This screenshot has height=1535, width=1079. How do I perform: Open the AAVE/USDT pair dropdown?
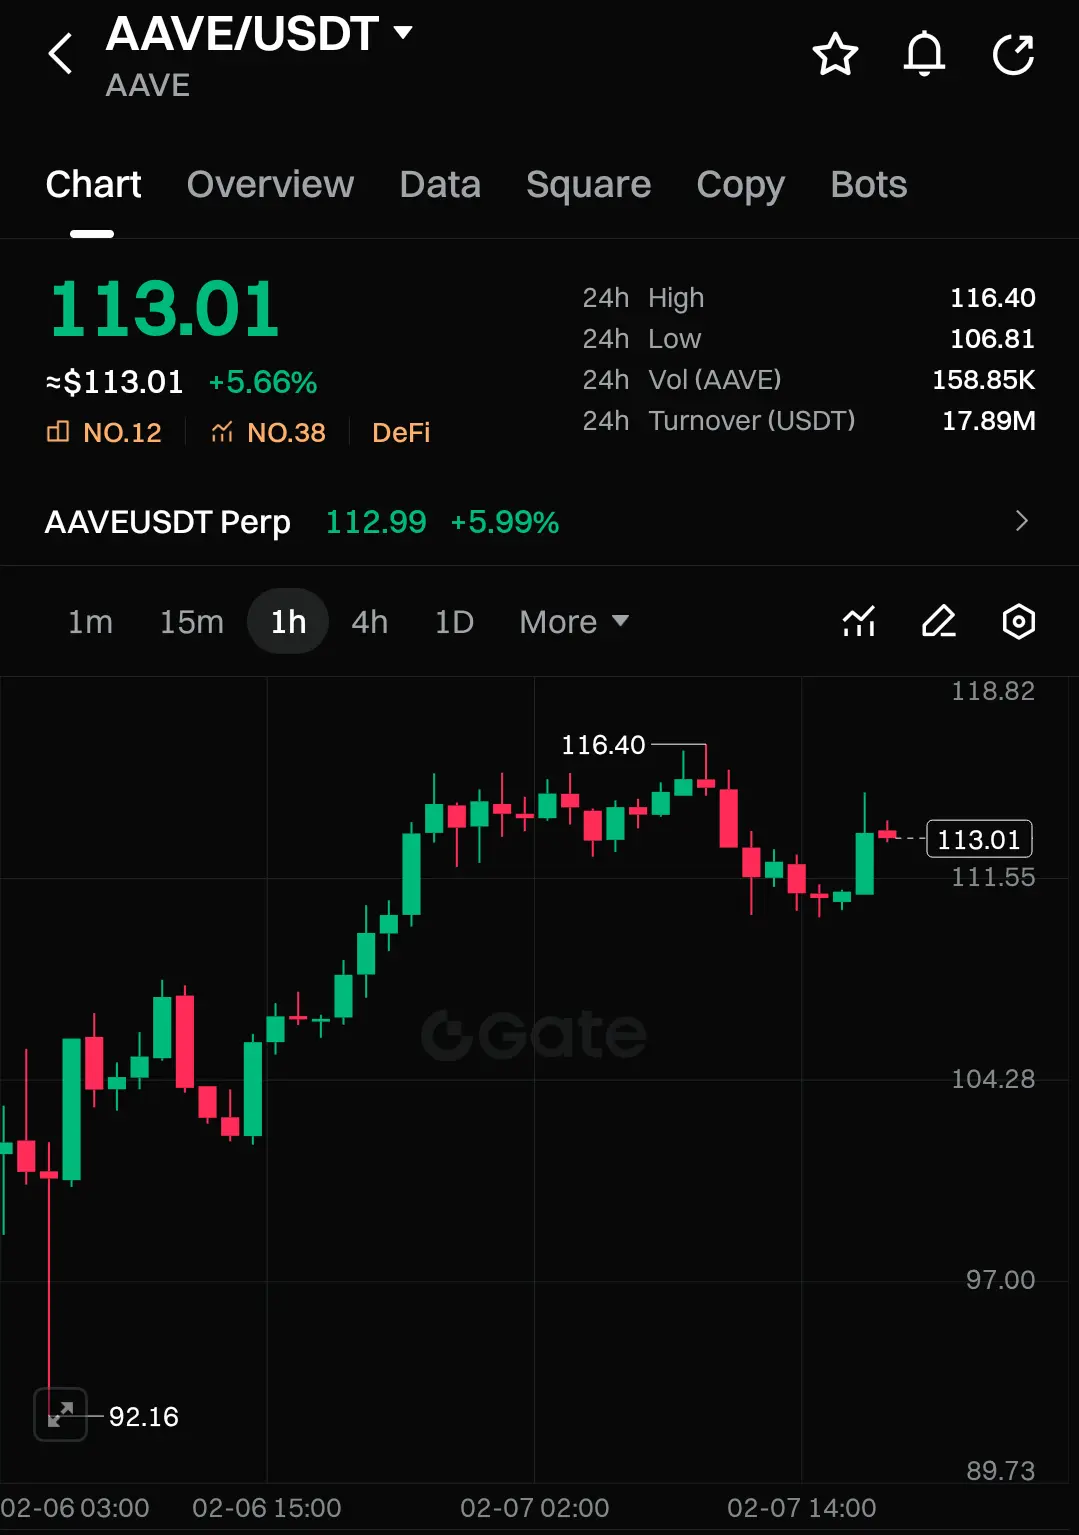pos(259,34)
